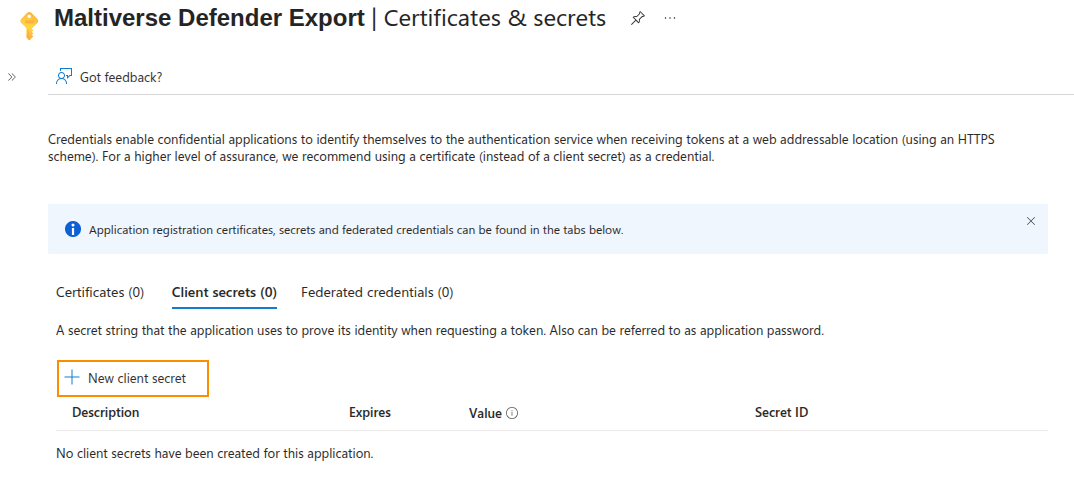Click the feedback person icon
This screenshot has width=1074, height=490.
point(64,77)
